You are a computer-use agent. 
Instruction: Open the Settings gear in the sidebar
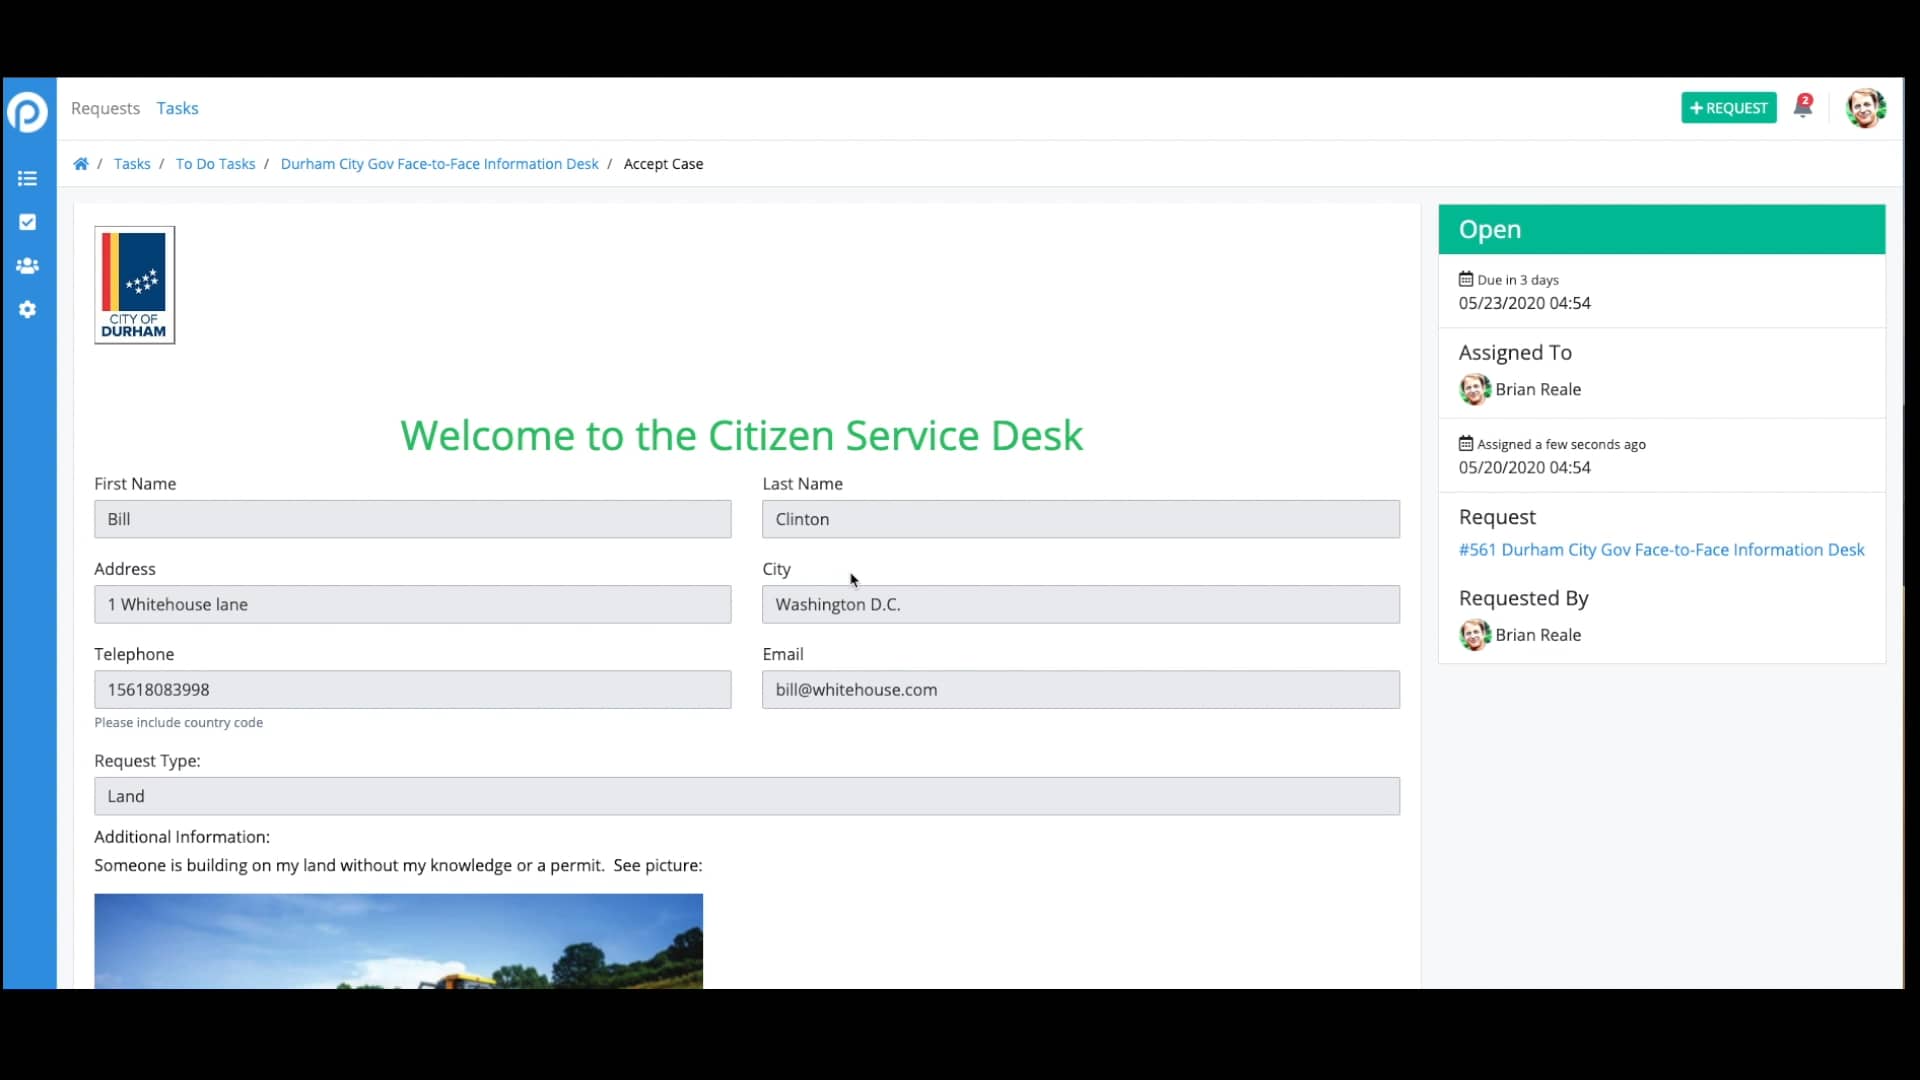click(27, 310)
